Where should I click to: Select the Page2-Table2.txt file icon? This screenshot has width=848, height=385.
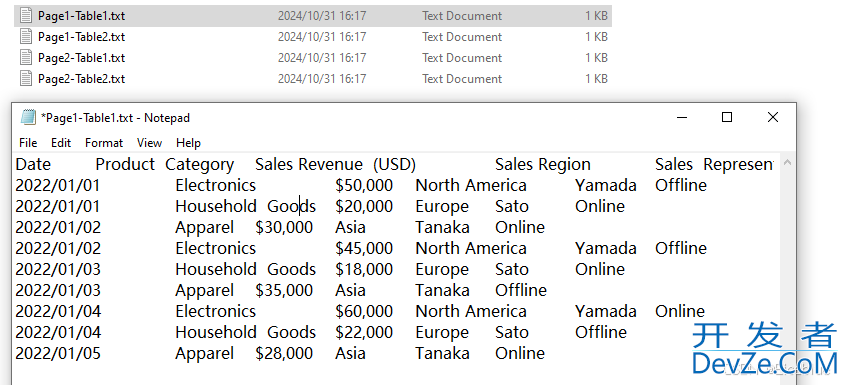(x=26, y=79)
